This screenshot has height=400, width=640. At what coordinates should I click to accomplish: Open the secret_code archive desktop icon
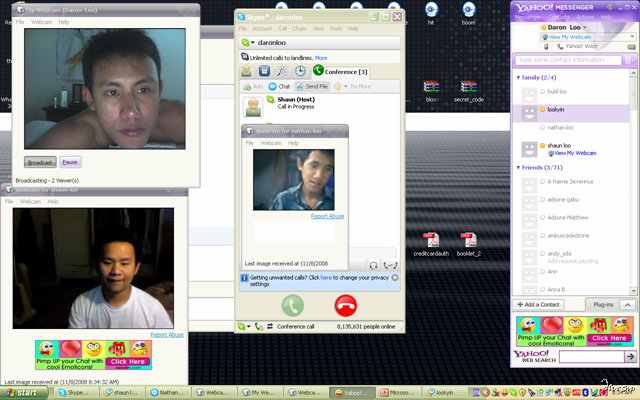click(x=469, y=91)
